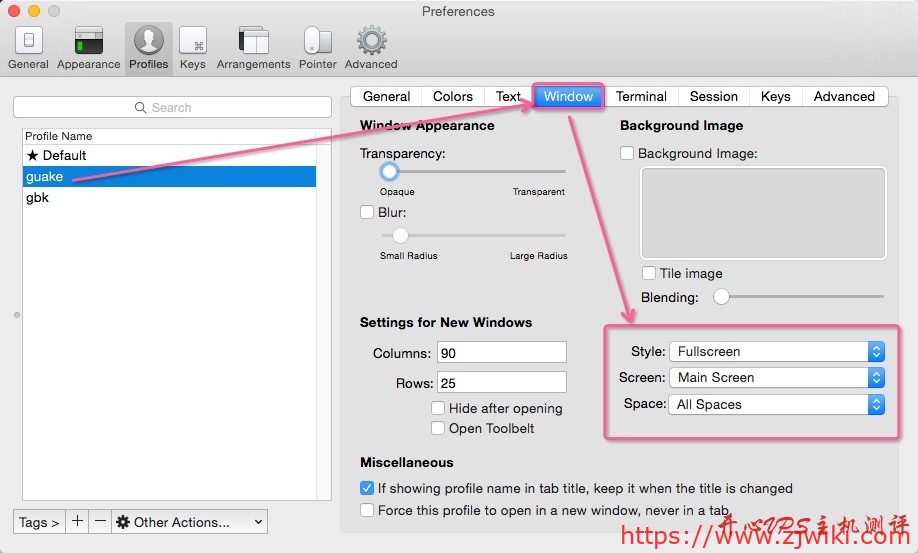Click the Transparency slider track

470,171
